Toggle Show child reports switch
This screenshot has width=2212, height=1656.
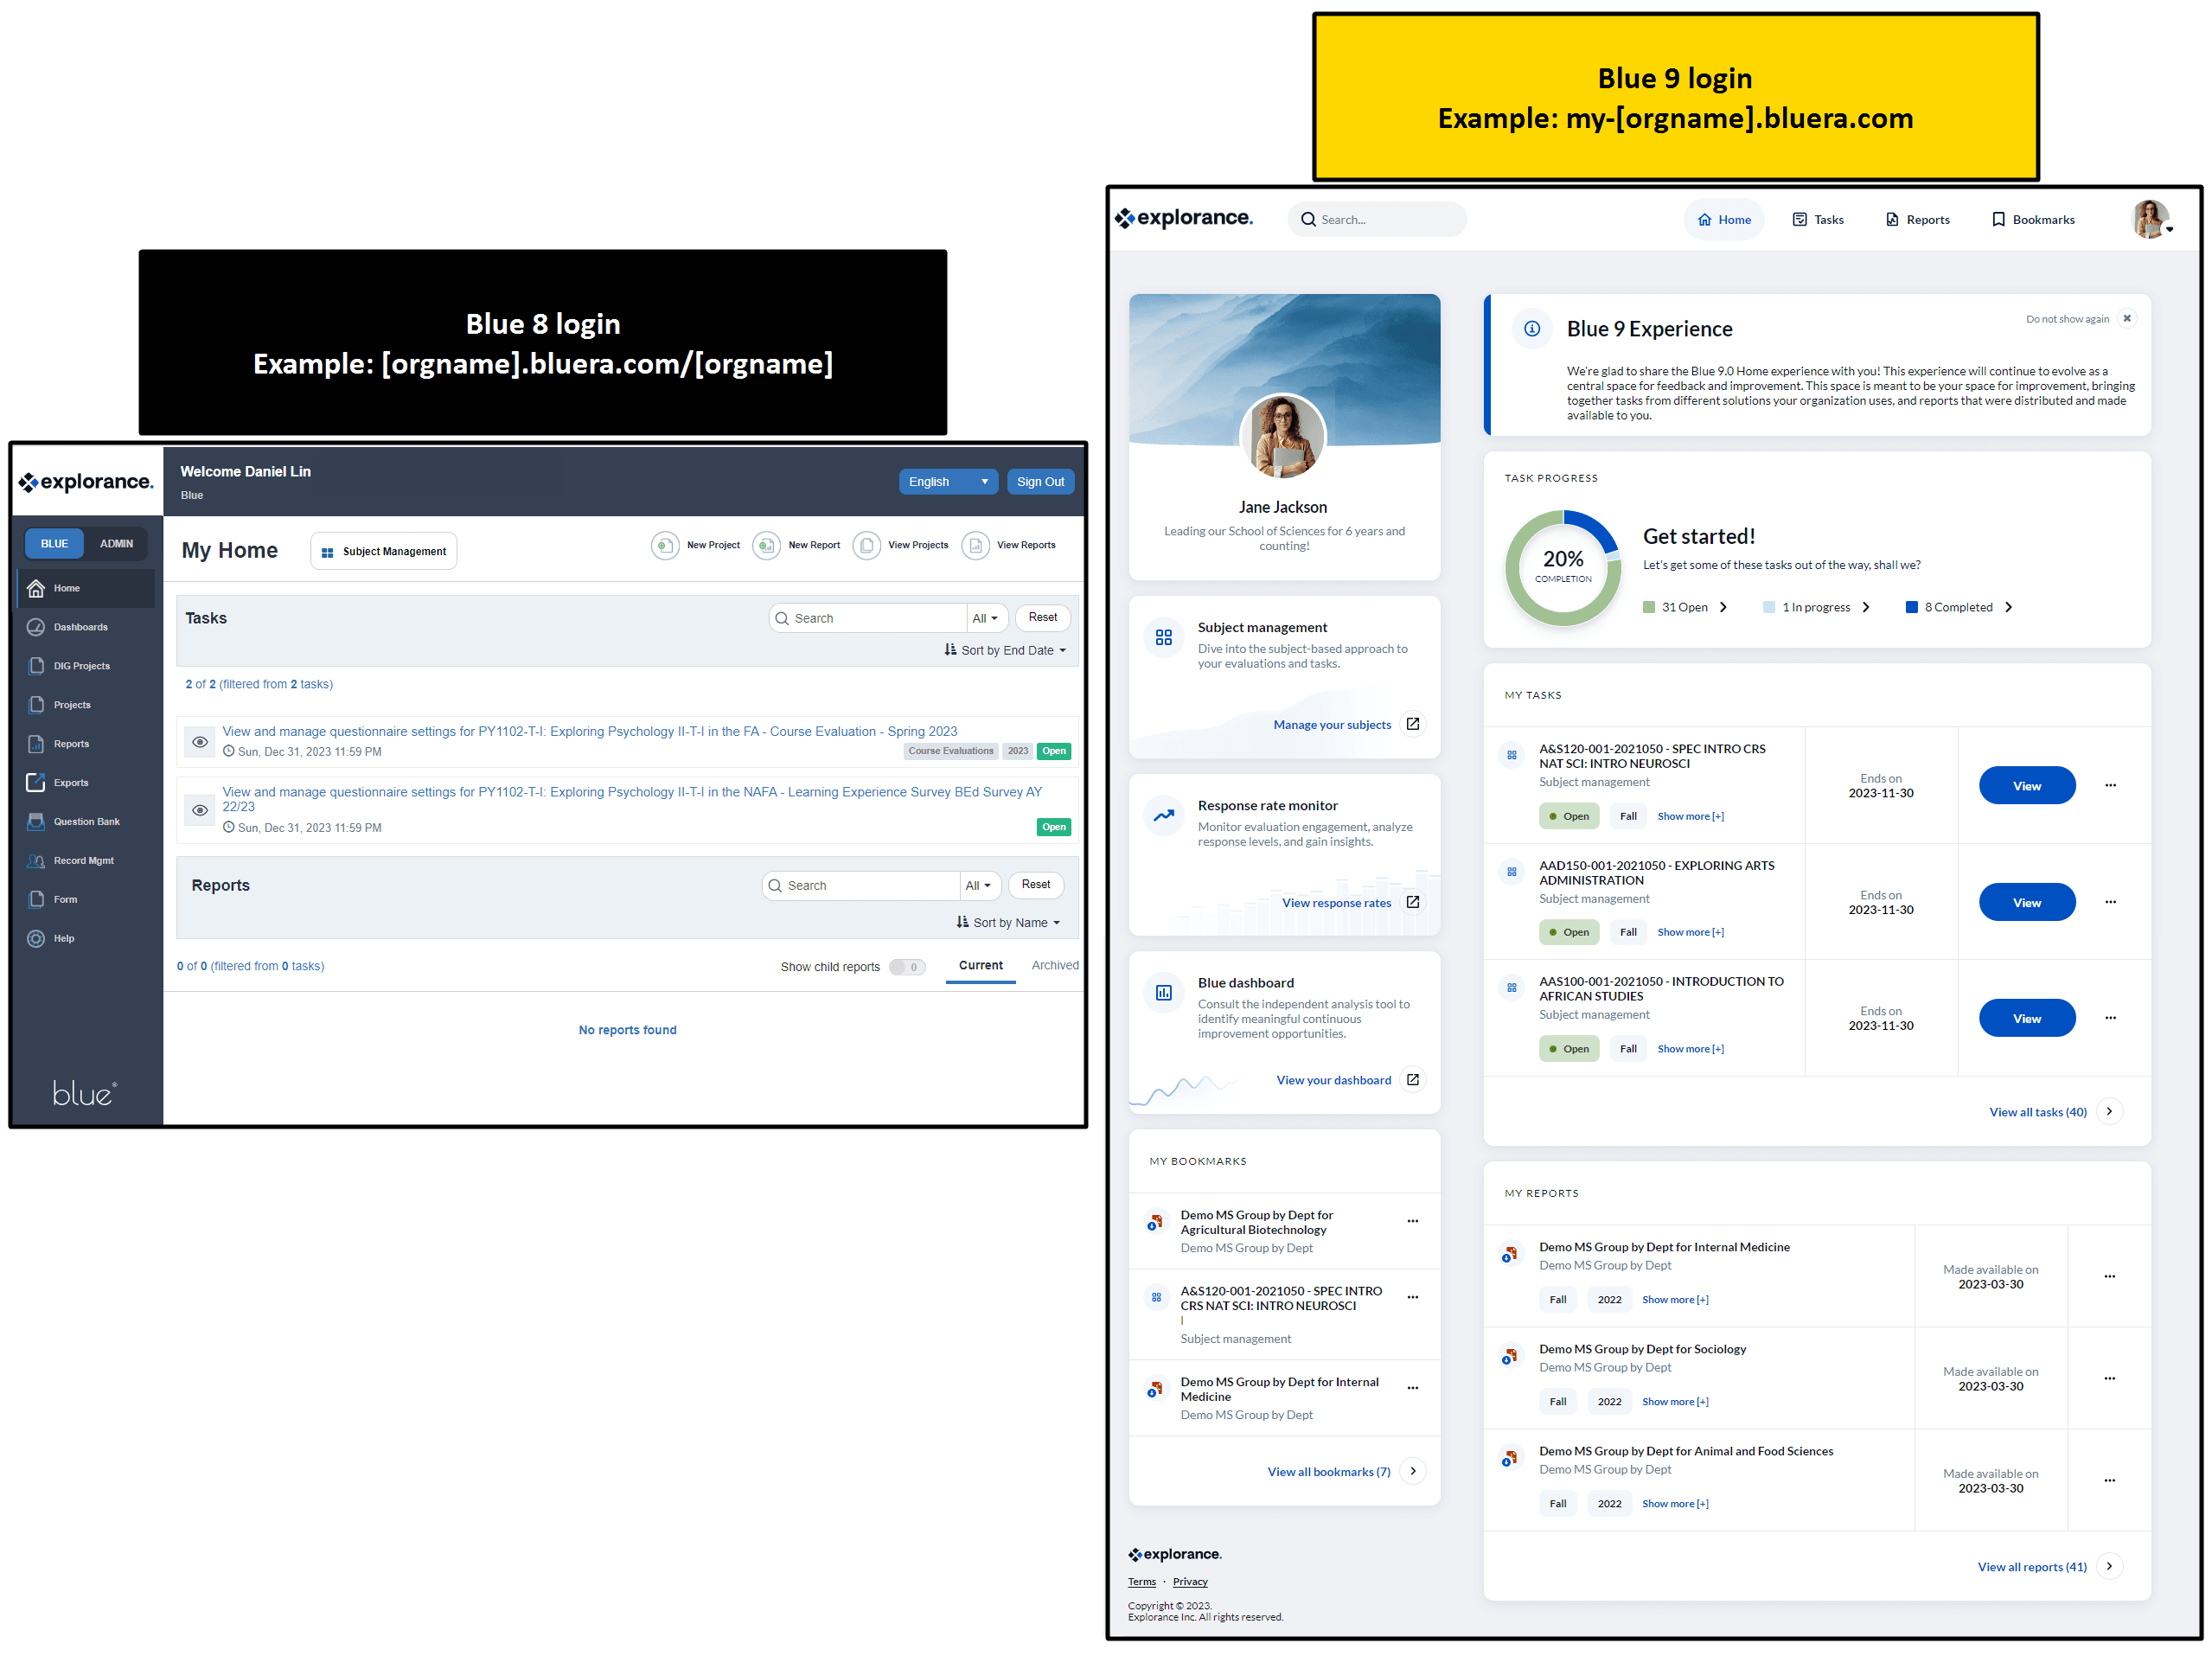coord(907,968)
